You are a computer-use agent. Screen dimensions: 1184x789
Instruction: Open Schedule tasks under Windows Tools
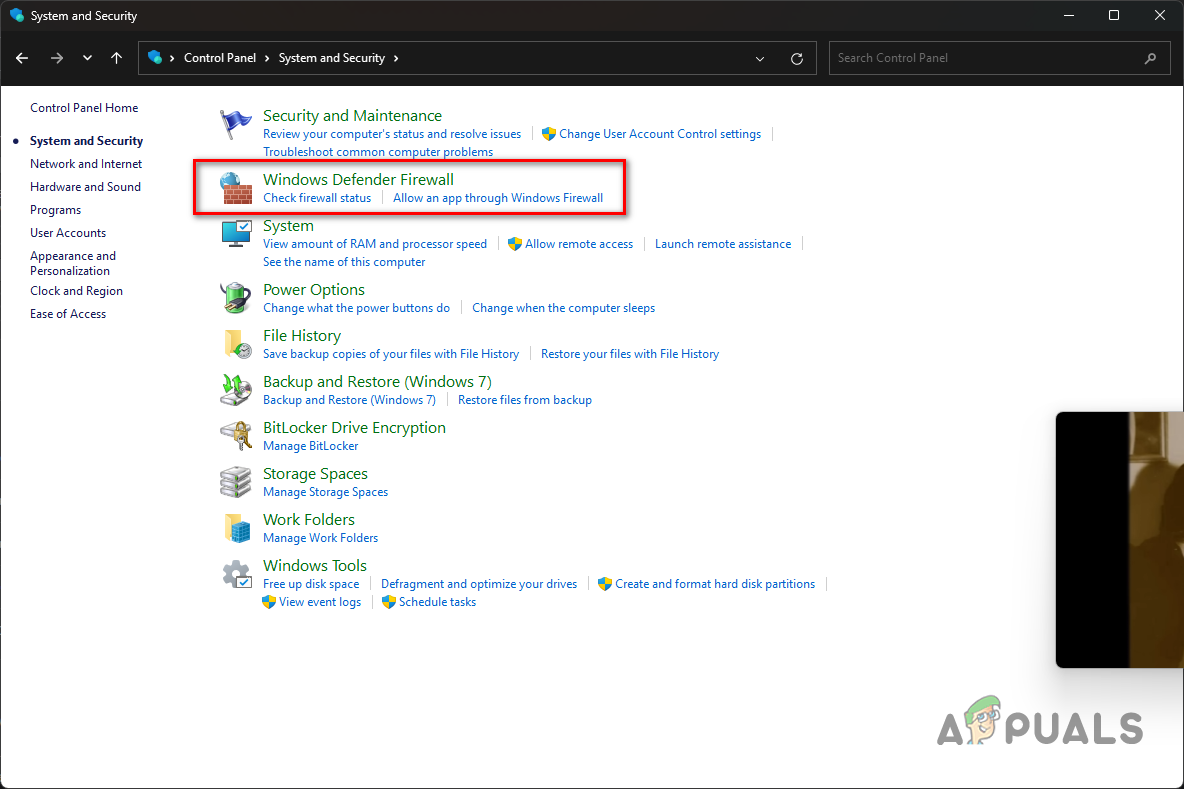(436, 601)
